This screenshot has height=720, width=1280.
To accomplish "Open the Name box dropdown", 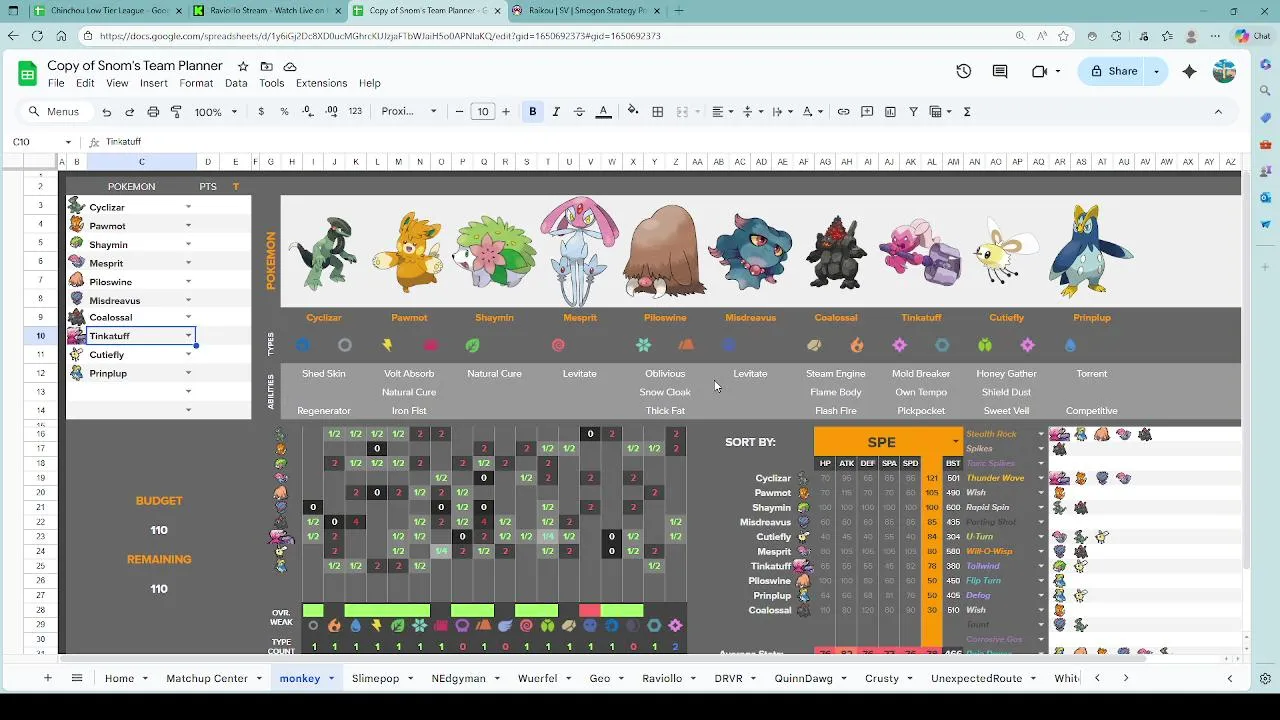I will pyautogui.click(x=68, y=142).
